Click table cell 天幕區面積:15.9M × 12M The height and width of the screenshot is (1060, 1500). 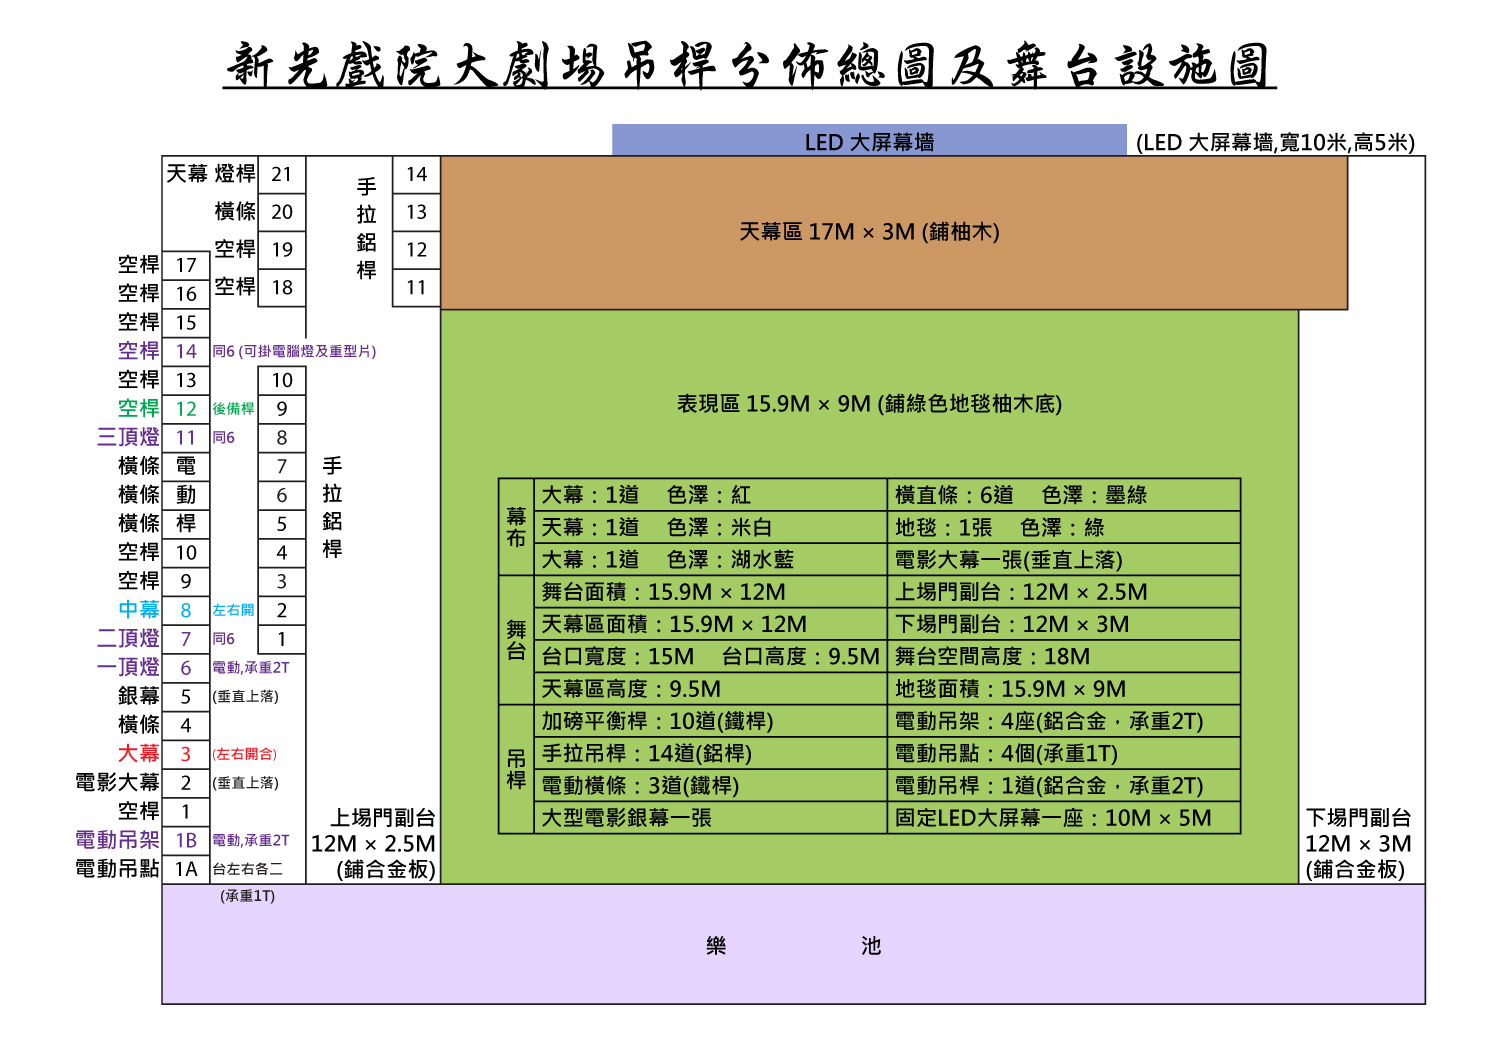click(711, 624)
